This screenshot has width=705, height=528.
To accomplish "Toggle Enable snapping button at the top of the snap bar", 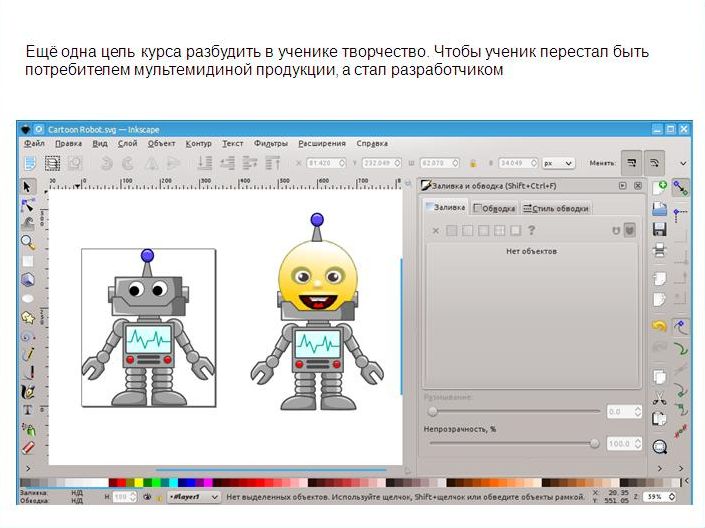I will point(680,188).
